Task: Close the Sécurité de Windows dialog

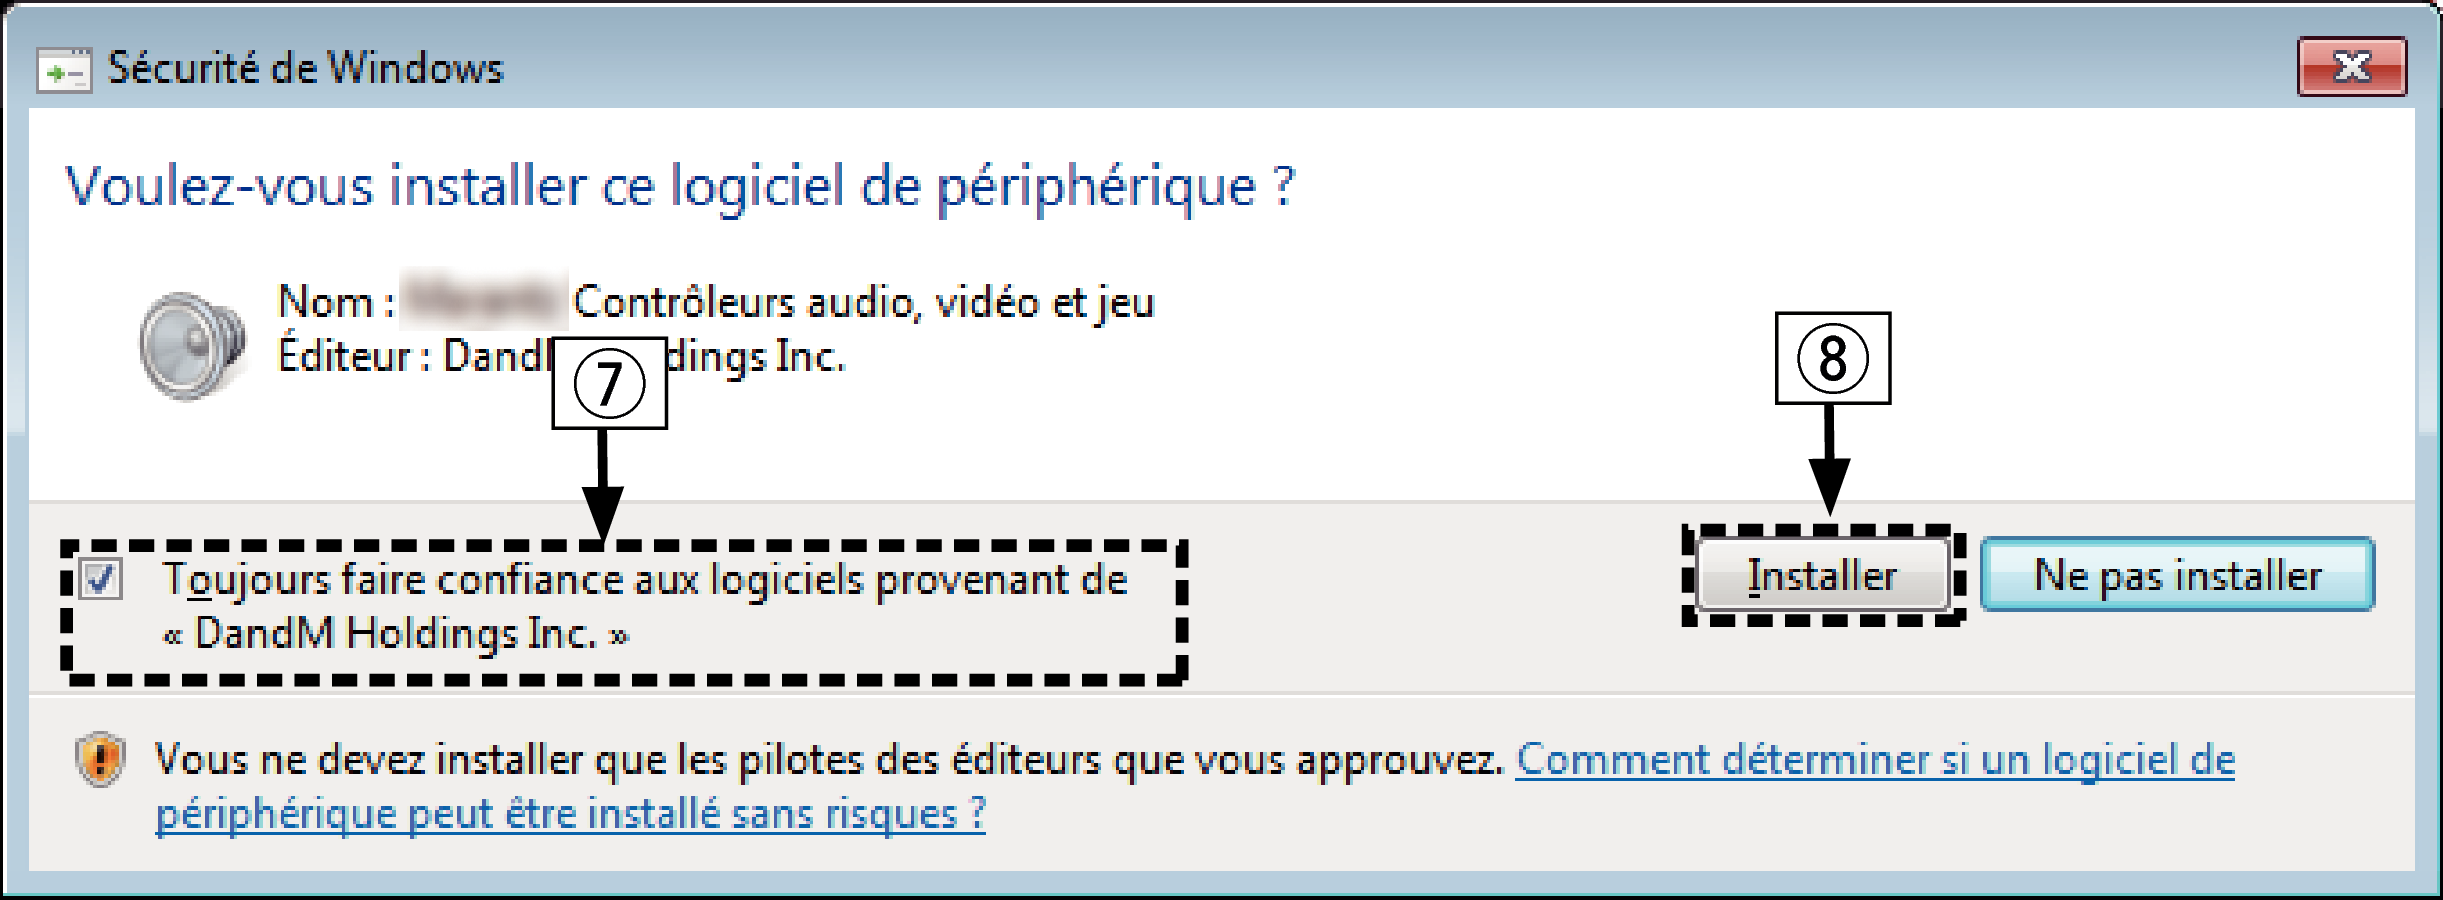Action: tap(2351, 67)
